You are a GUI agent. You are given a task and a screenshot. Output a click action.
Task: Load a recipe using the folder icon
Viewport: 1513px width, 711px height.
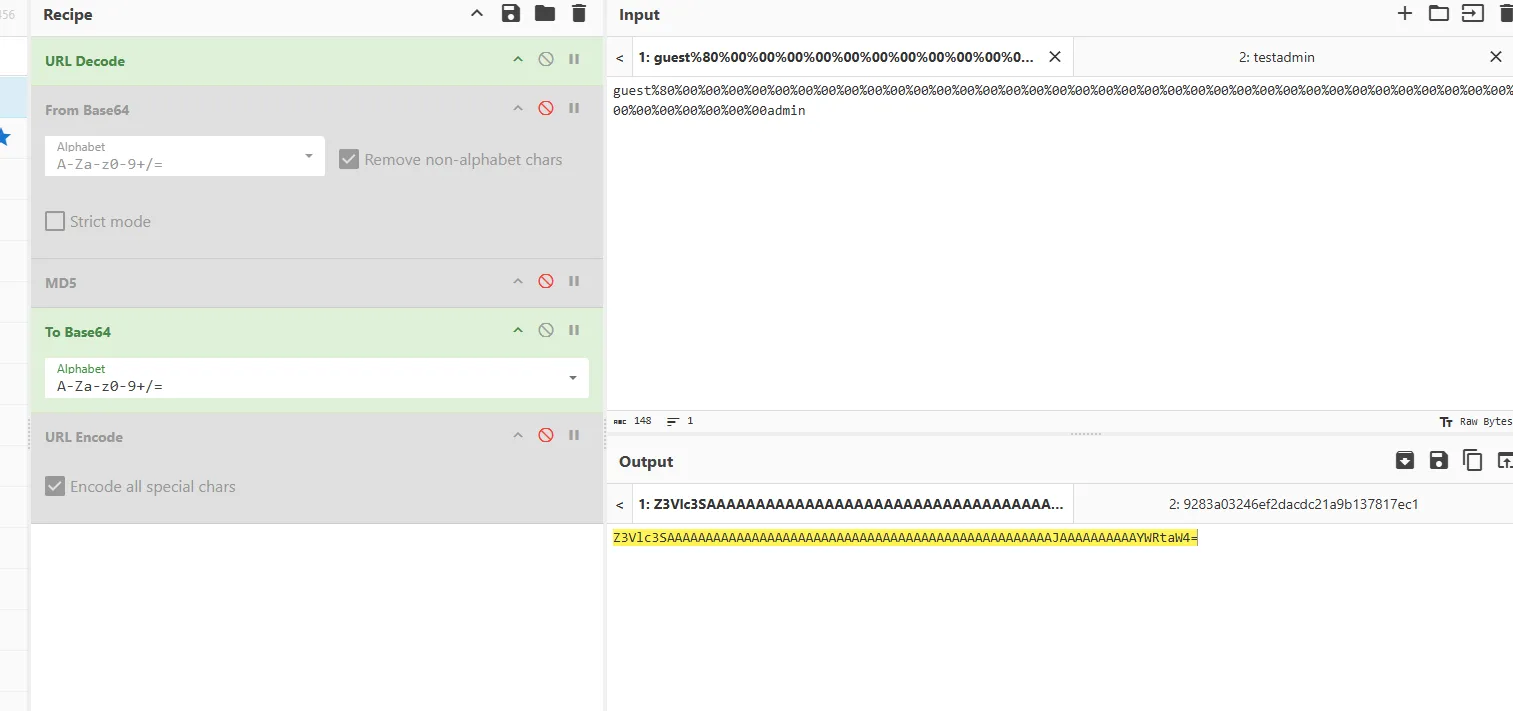point(544,14)
